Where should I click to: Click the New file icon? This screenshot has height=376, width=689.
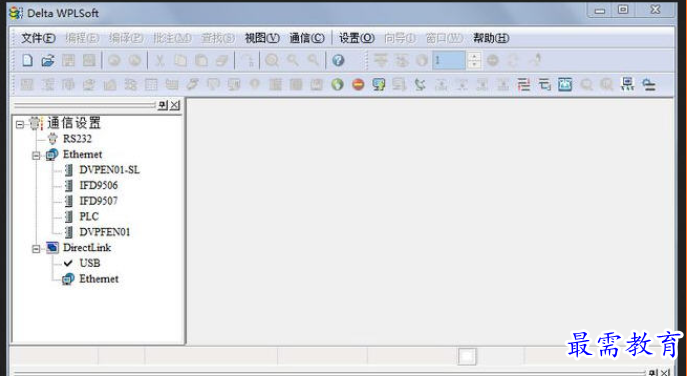(27, 60)
